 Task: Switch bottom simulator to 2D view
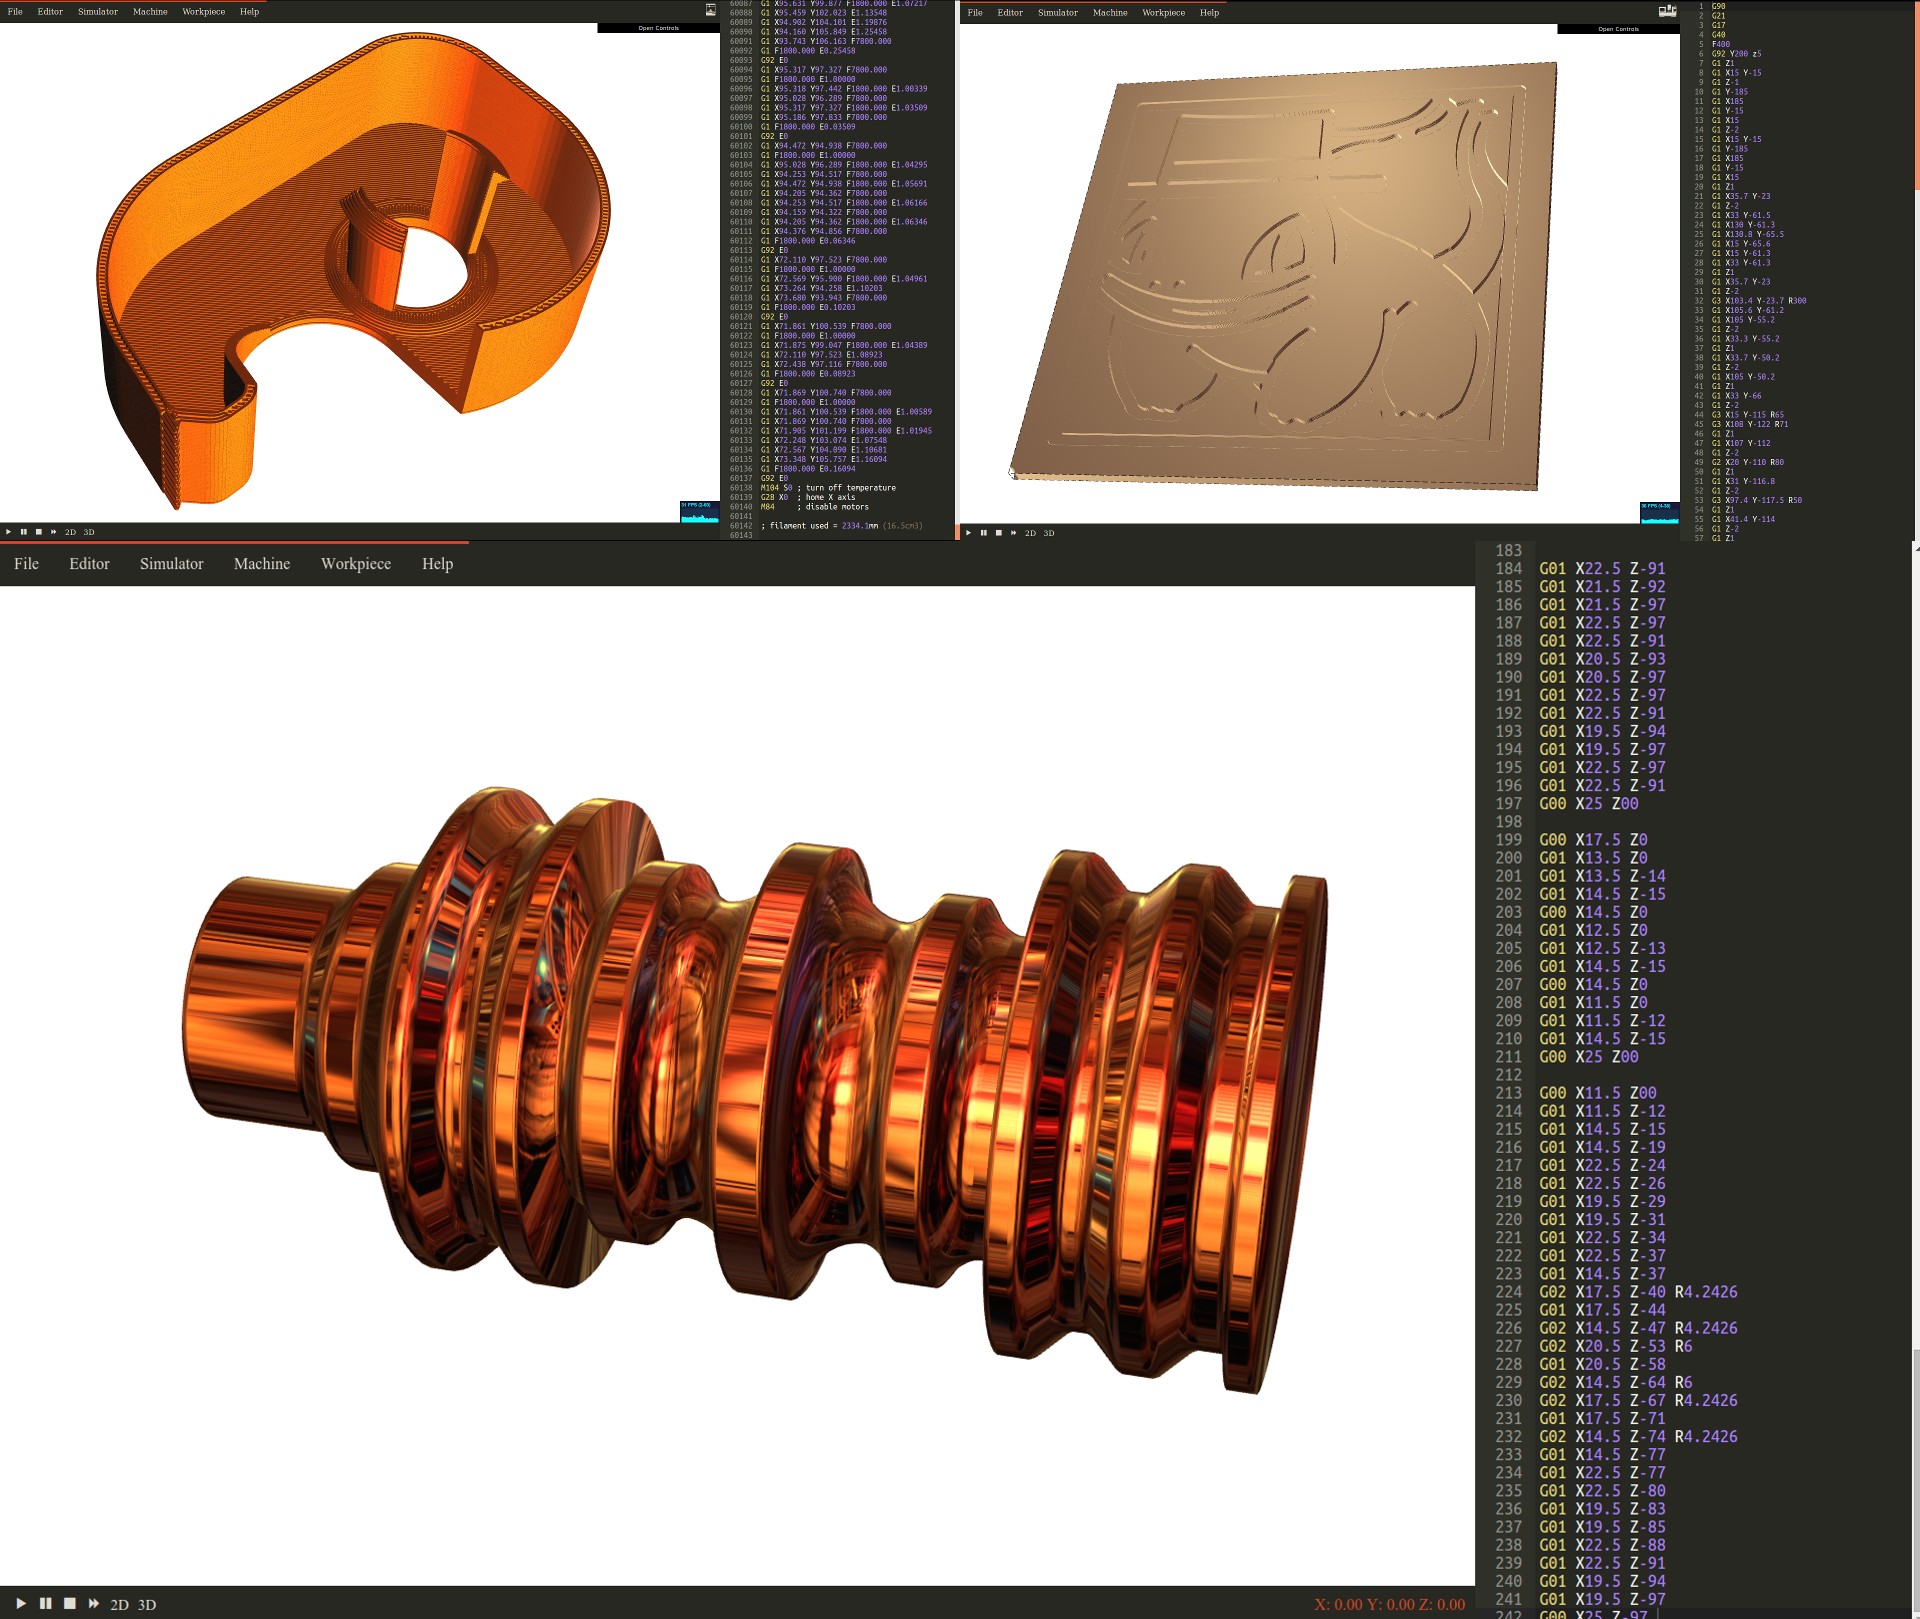119,1604
